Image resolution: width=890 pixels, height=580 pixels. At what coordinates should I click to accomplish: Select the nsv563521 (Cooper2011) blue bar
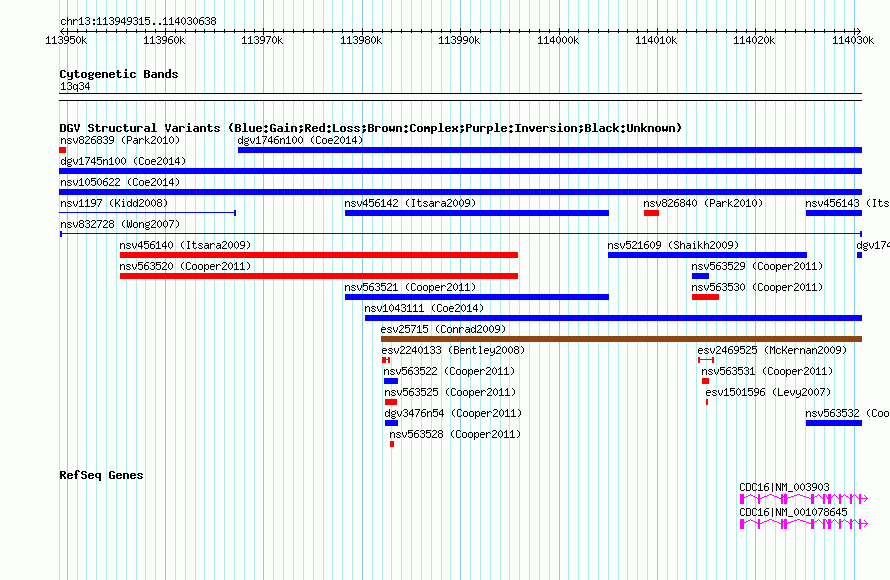477,297
